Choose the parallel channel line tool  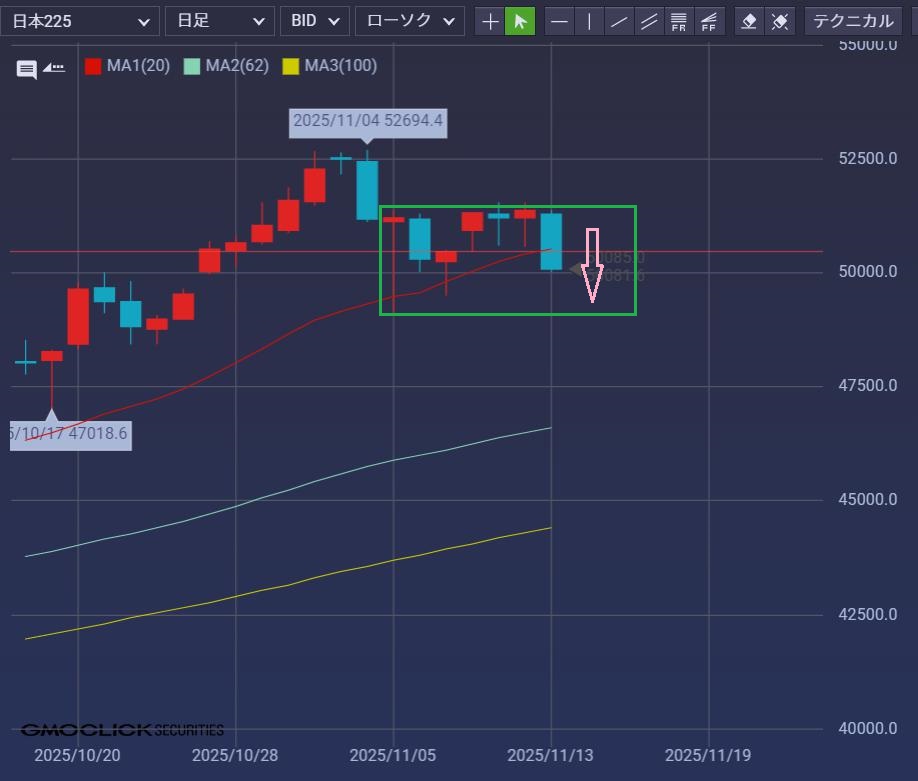point(649,21)
